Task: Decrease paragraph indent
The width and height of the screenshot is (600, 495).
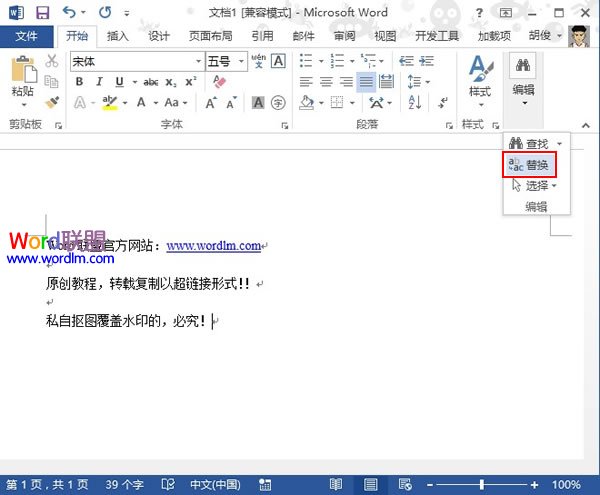Action: (x=406, y=61)
